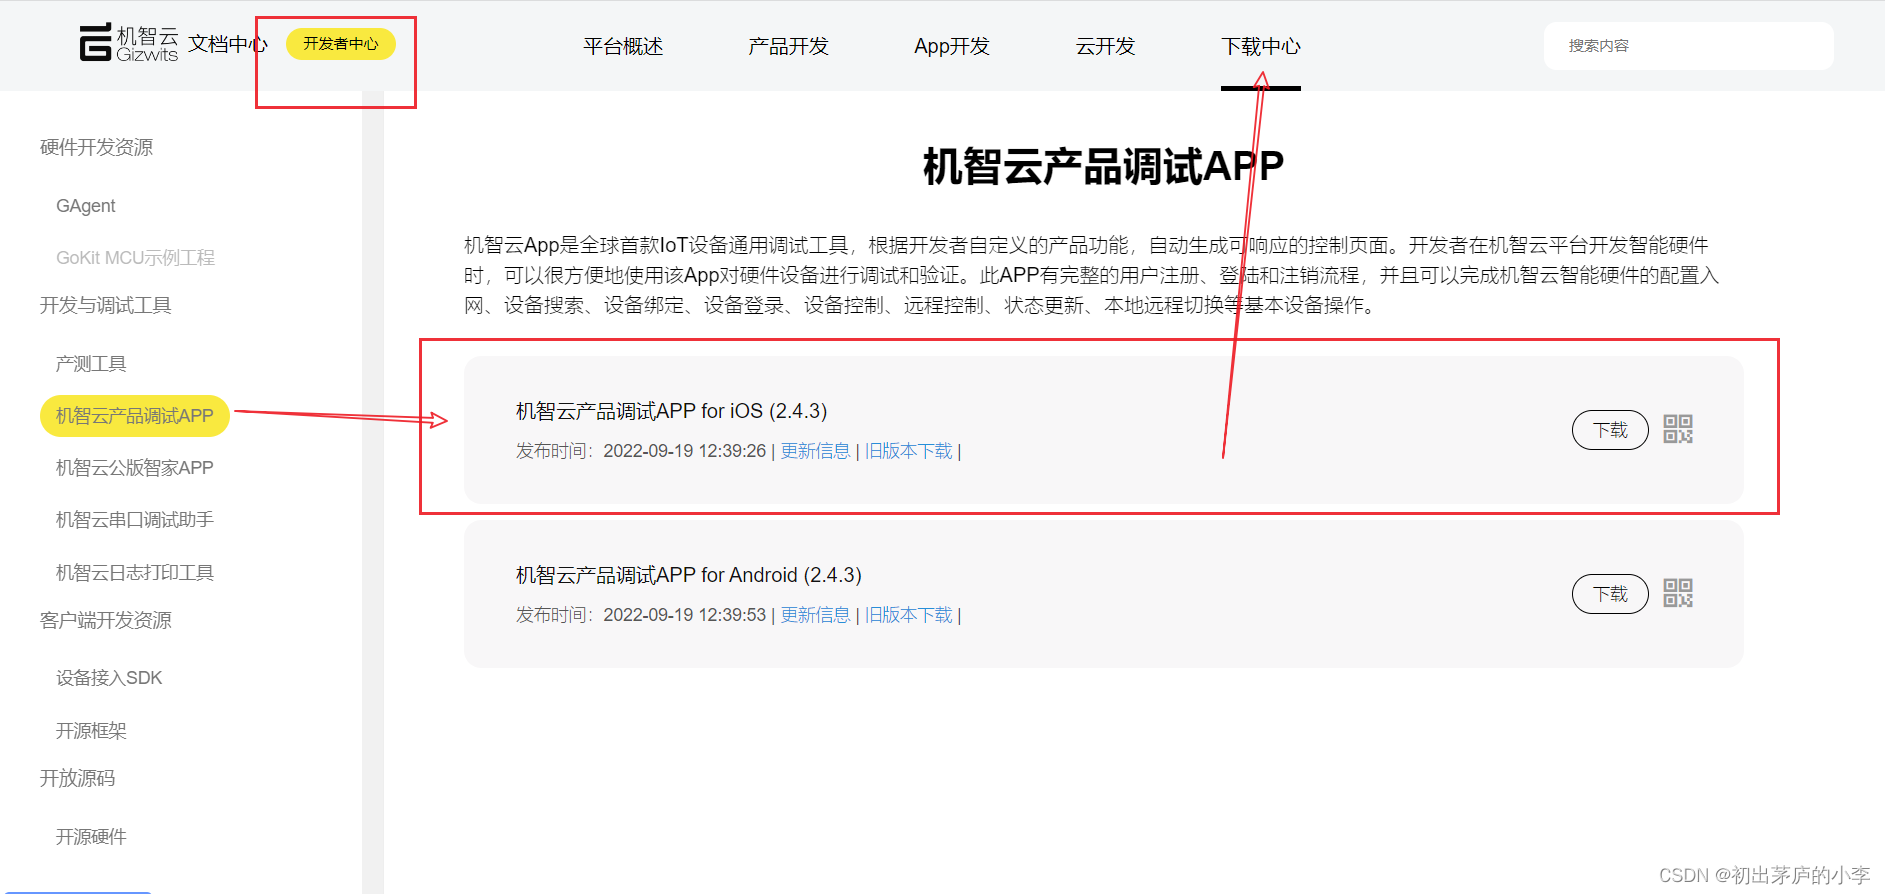The height and width of the screenshot is (894, 1885).
Task: Select 客户端开发资源 sidebar section
Action: tap(105, 620)
